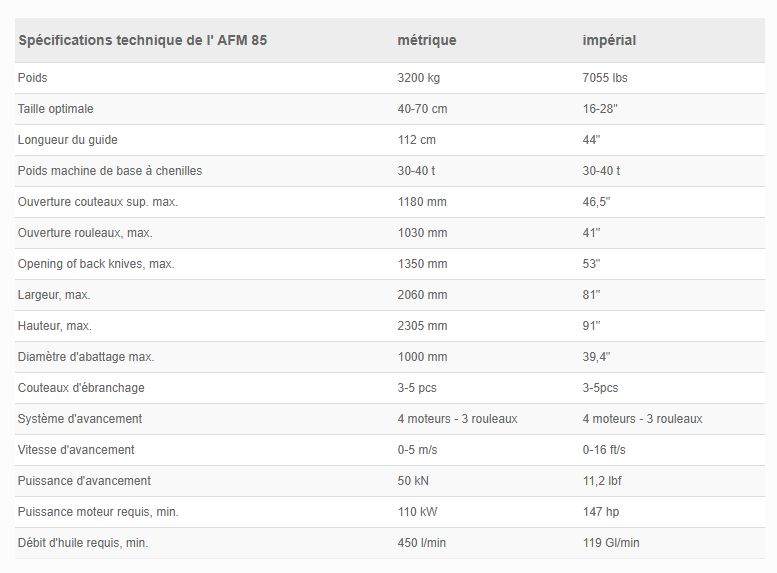
Task: Click the '7055 lbs' imperial value
Action: (x=605, y=78)
